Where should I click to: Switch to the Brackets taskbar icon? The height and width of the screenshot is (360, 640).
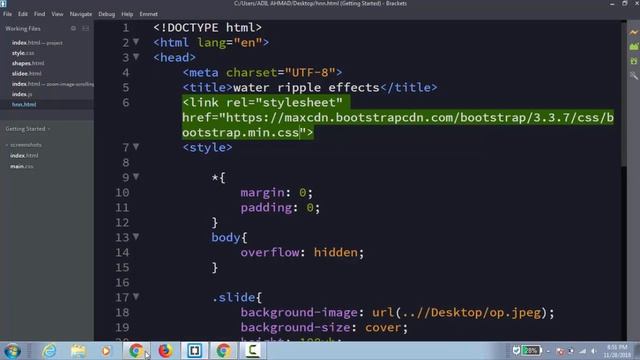(x=194, y=351)
